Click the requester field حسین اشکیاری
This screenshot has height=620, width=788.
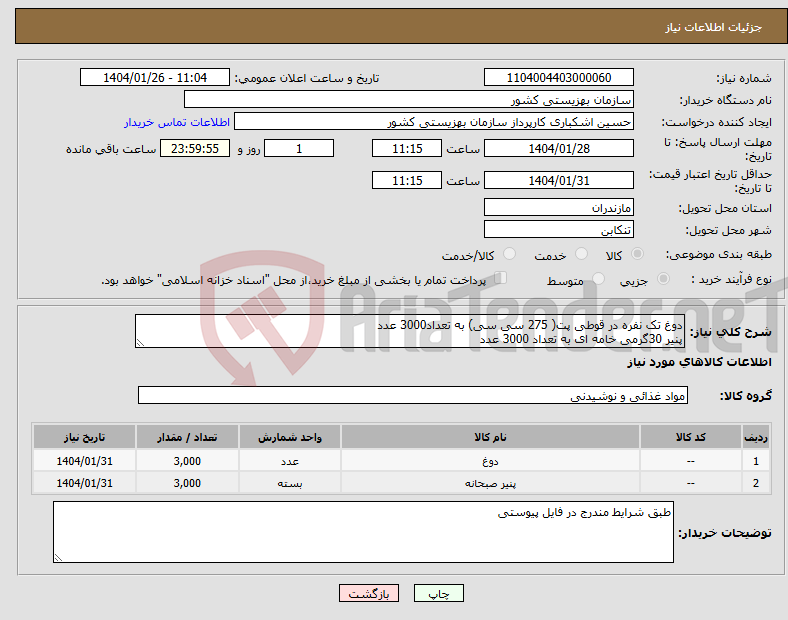point(434,122)
